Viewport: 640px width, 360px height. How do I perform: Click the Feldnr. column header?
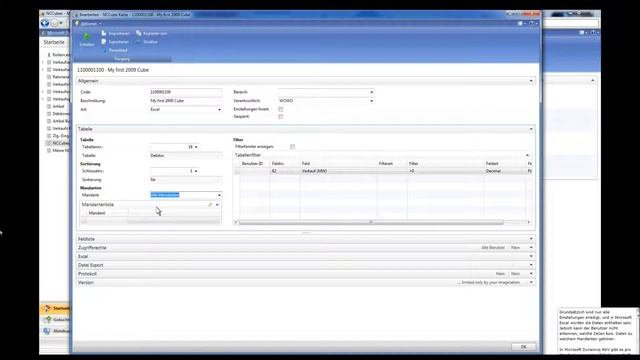284,164
